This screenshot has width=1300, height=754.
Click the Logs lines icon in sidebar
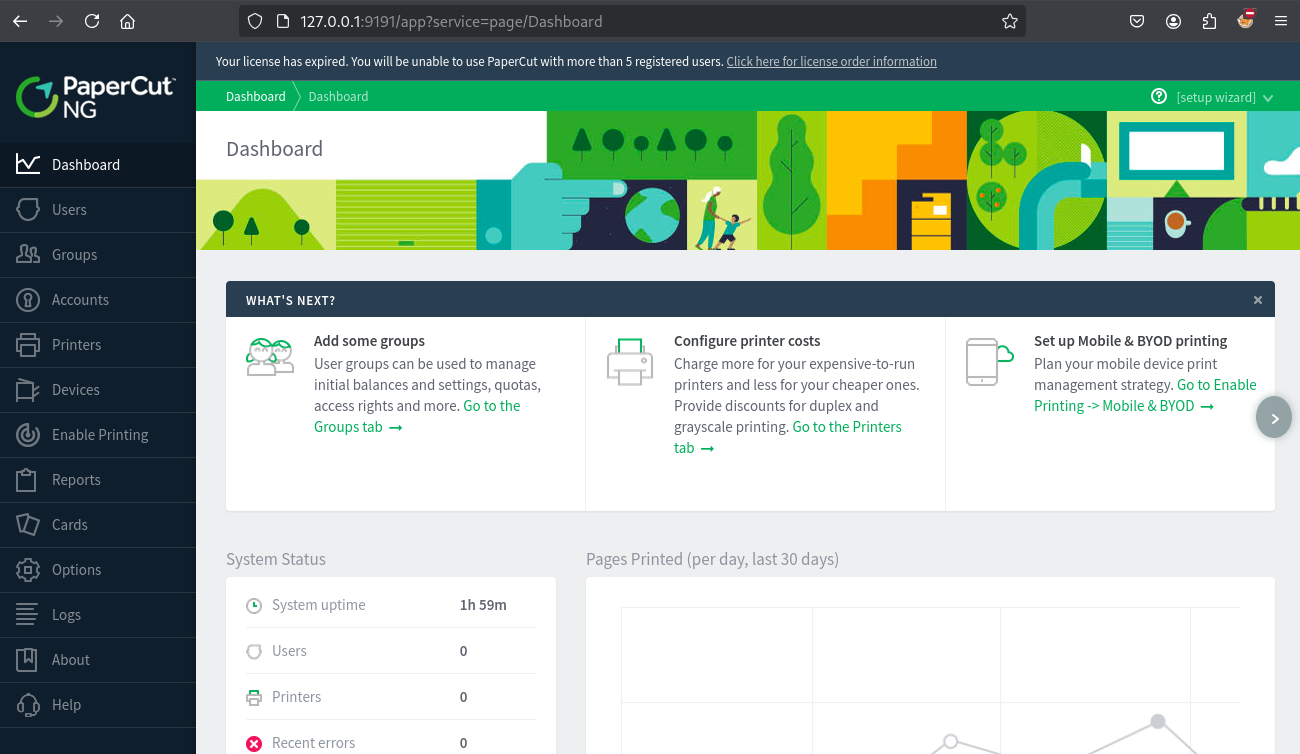pos(28,614)
